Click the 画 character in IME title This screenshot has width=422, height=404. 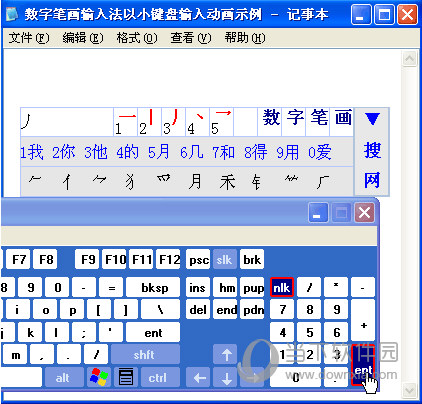[x=343, y=117]
